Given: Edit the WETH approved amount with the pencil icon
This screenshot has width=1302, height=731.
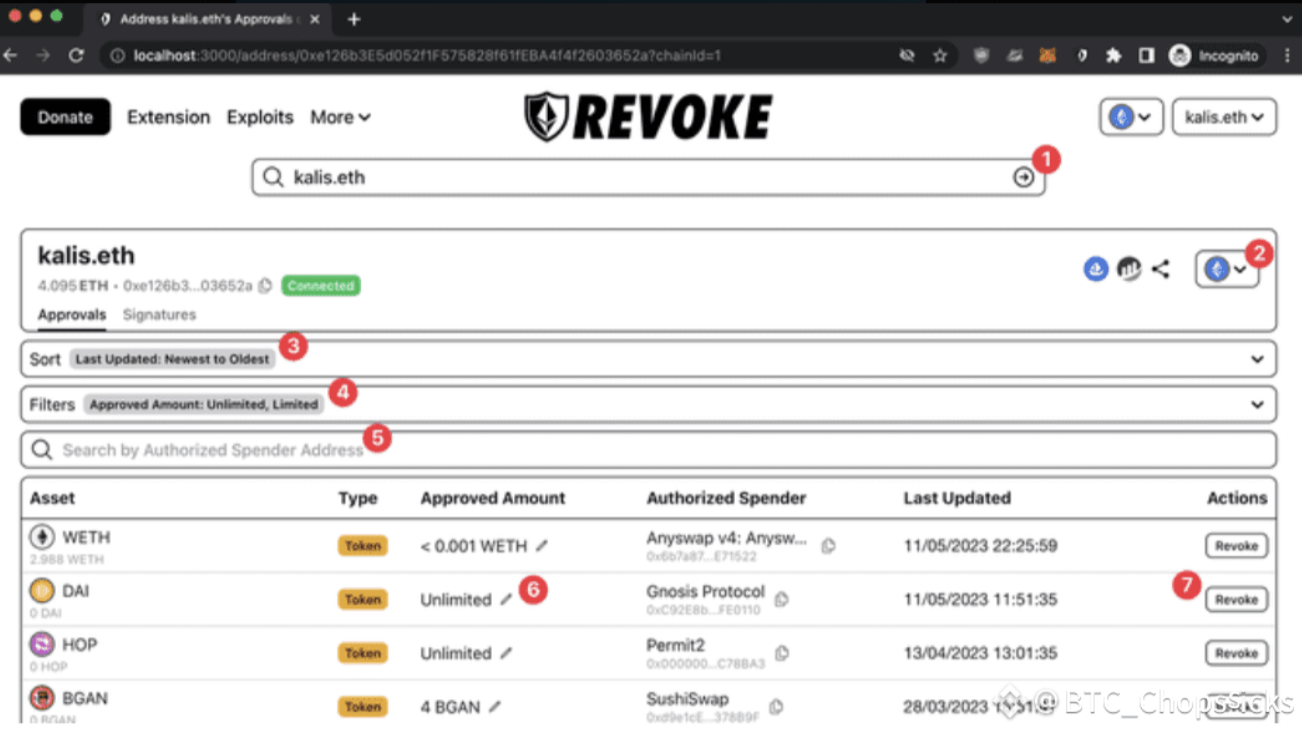Looking at the screenshot, I should [542, 546].
